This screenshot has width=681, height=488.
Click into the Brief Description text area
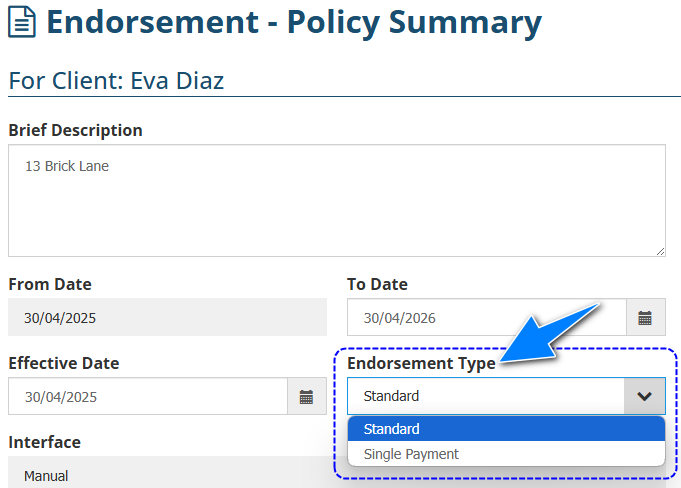(x=336, y=200)
